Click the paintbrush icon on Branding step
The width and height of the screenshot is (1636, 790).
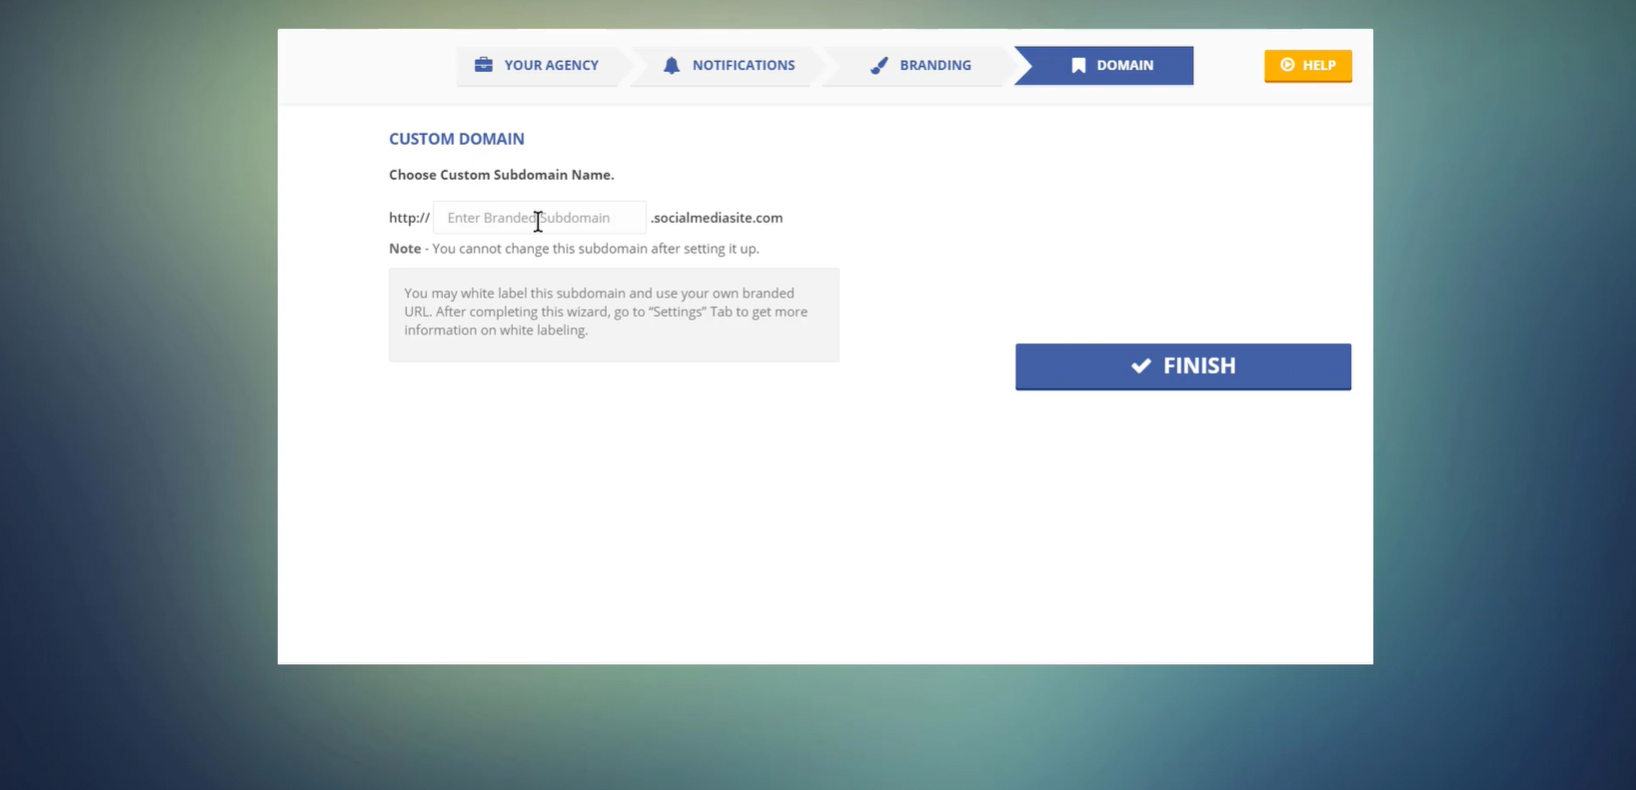point(879,65)
